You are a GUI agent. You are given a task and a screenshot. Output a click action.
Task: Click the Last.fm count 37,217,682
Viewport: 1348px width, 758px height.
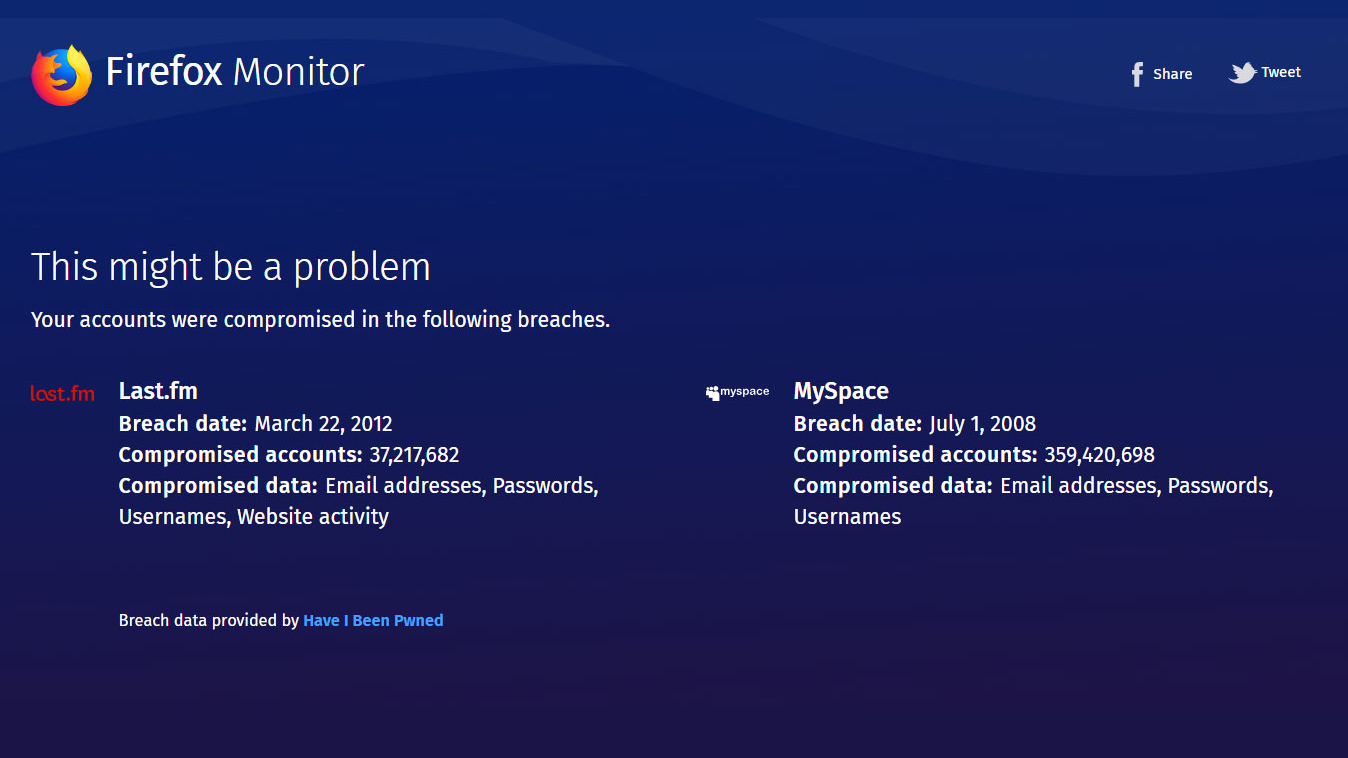[414, 455]
